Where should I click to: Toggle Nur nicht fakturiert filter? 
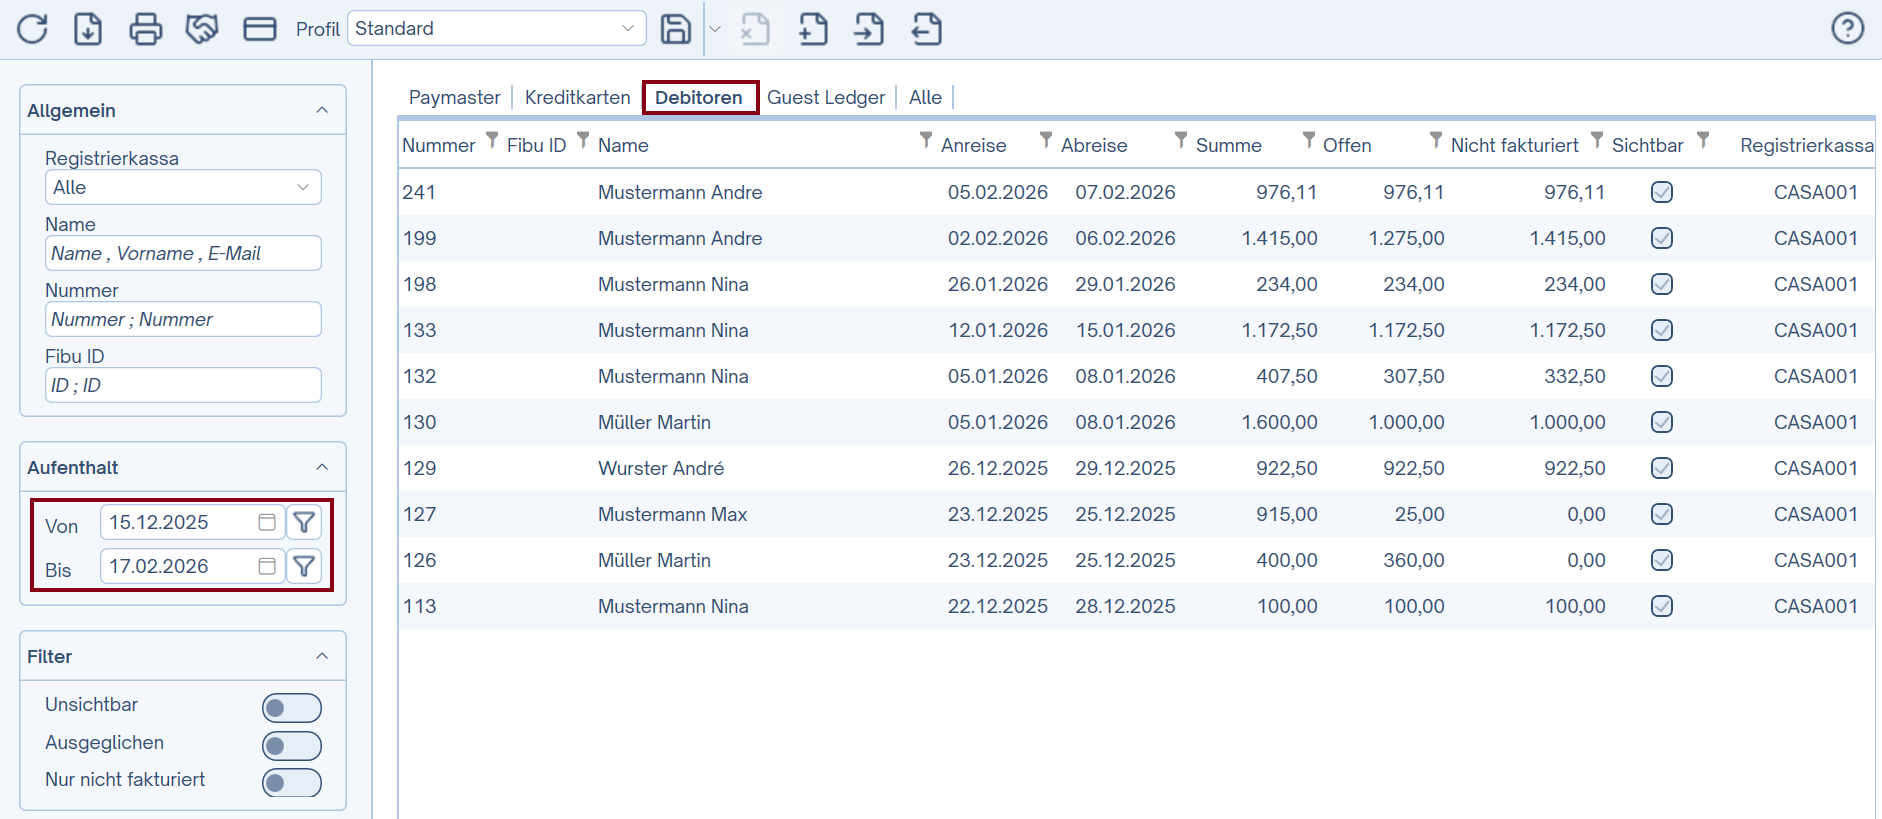[x=291, y=783]
